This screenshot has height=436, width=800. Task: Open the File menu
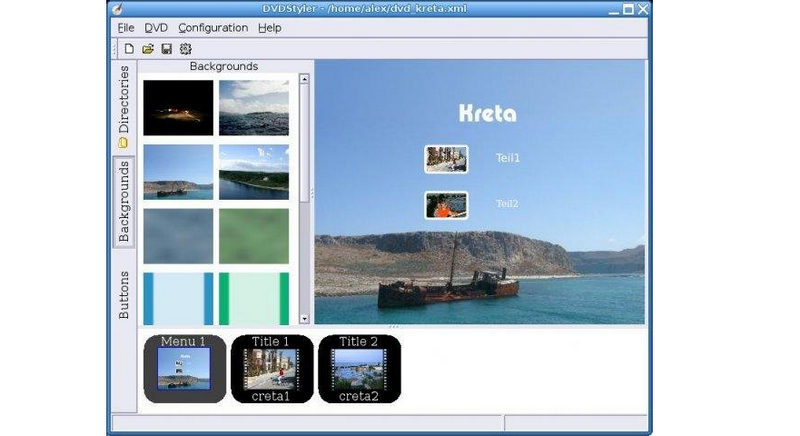[126, 28]
